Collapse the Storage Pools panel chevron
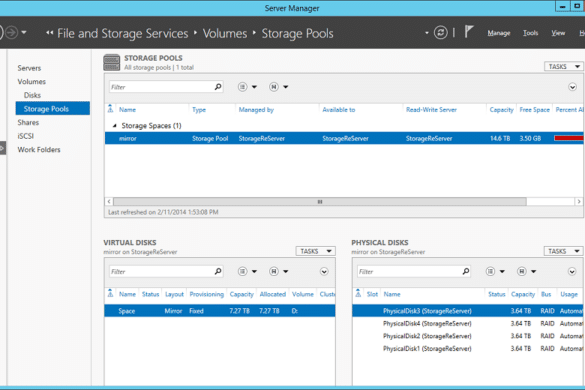 (572, 87)
